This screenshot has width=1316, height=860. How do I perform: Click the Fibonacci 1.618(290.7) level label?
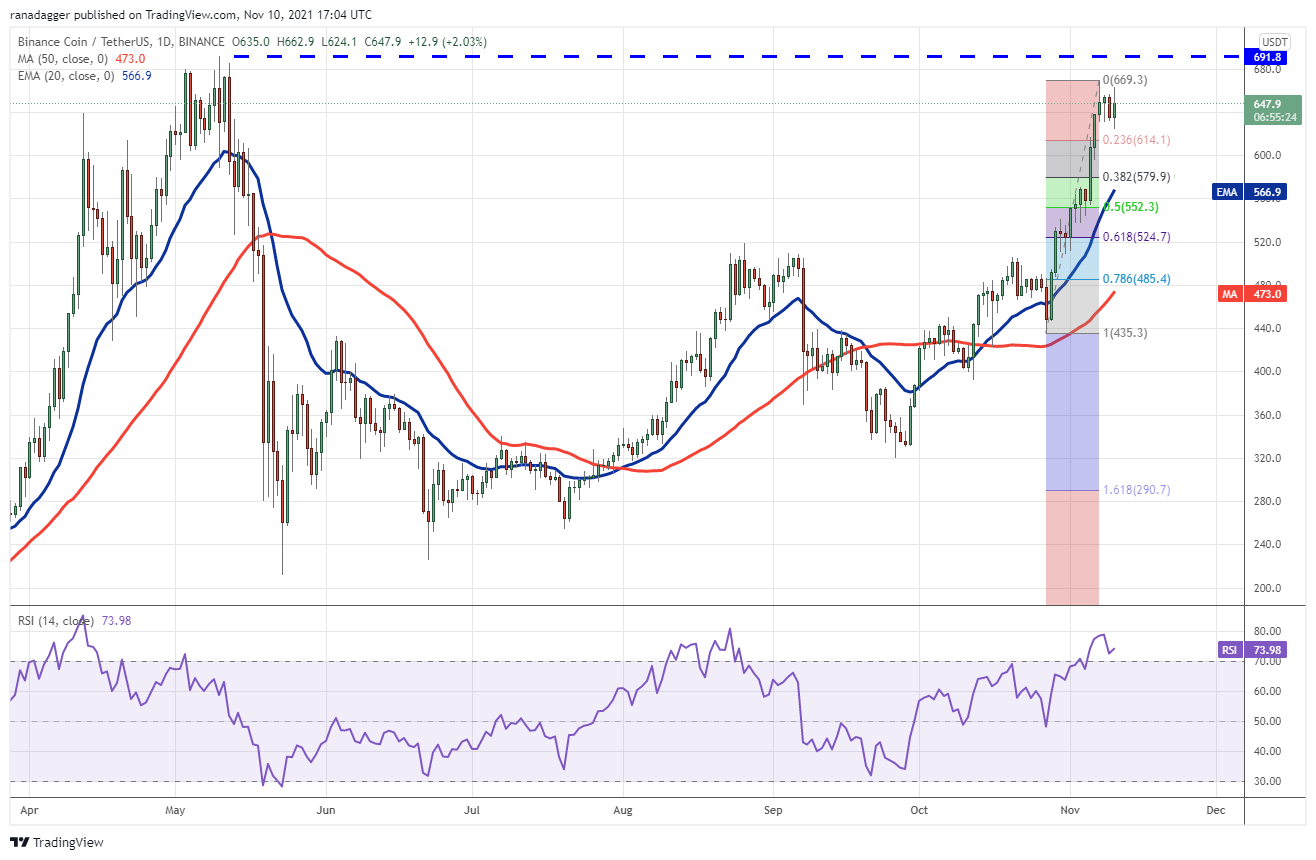1136,490
